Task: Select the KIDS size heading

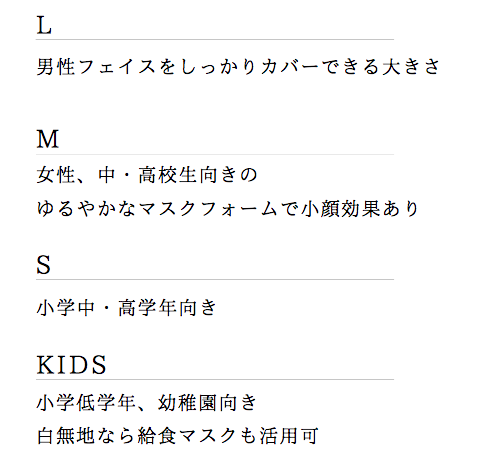Action: coord(71,365)
